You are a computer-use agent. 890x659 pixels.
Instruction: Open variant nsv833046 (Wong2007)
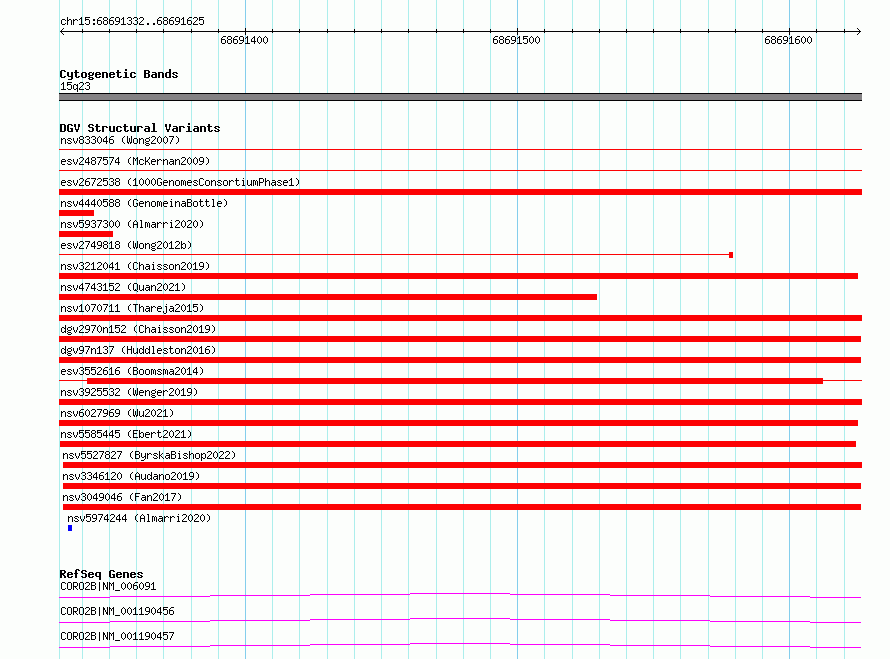(x=120, y=140)
